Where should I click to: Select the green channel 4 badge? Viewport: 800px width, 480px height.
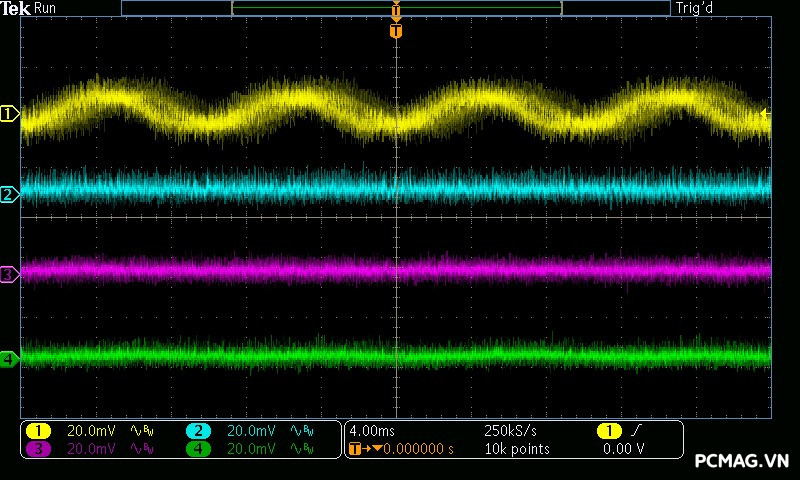pyautogui.click(x=199, y=449)
